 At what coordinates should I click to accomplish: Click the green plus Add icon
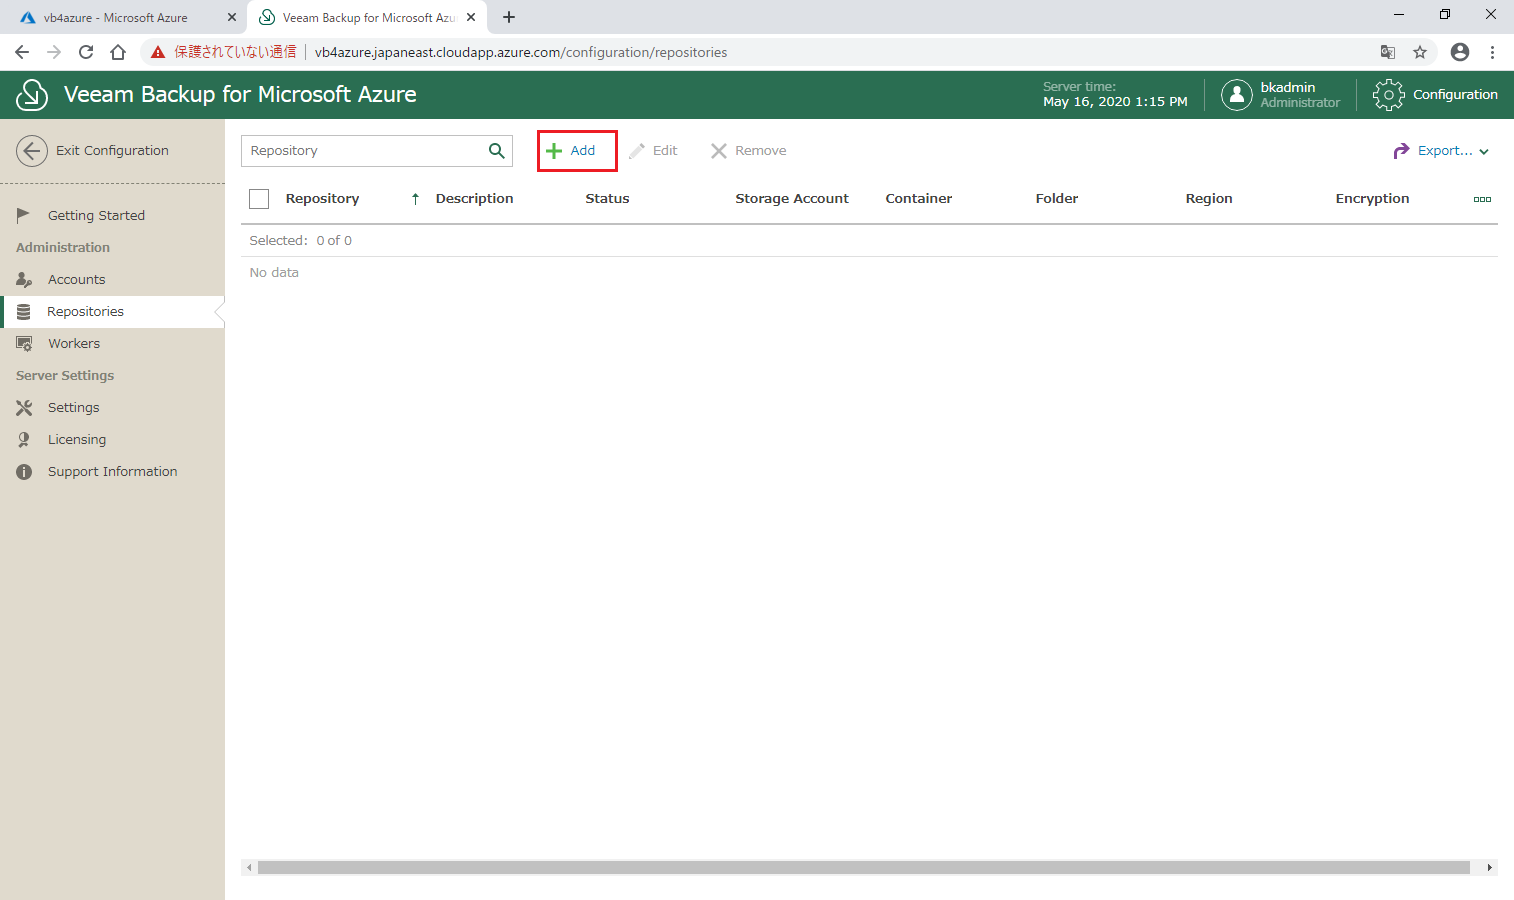[x=554, y=151]
